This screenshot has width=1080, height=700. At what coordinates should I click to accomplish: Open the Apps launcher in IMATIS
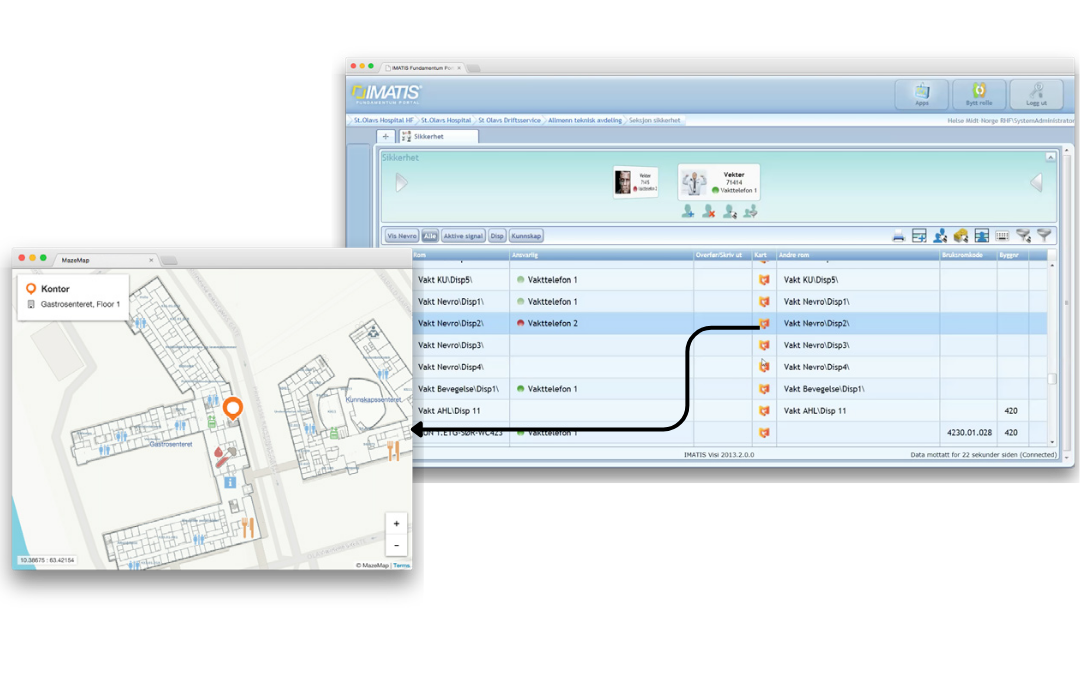(921, 94)
